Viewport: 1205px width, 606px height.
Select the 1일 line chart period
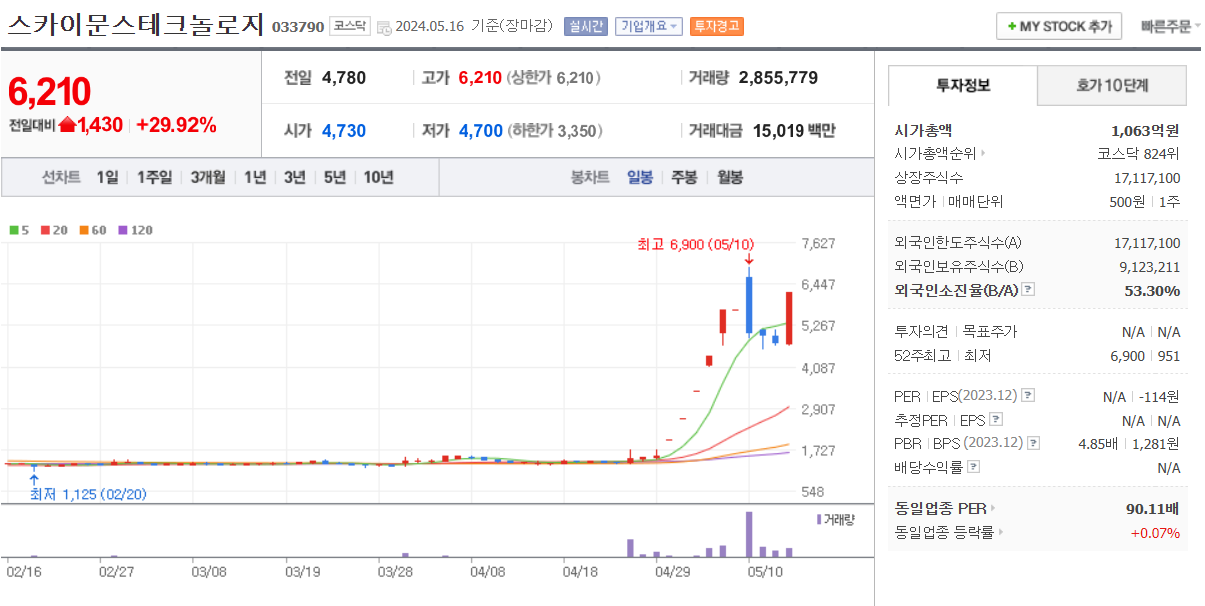coord(107,177)
